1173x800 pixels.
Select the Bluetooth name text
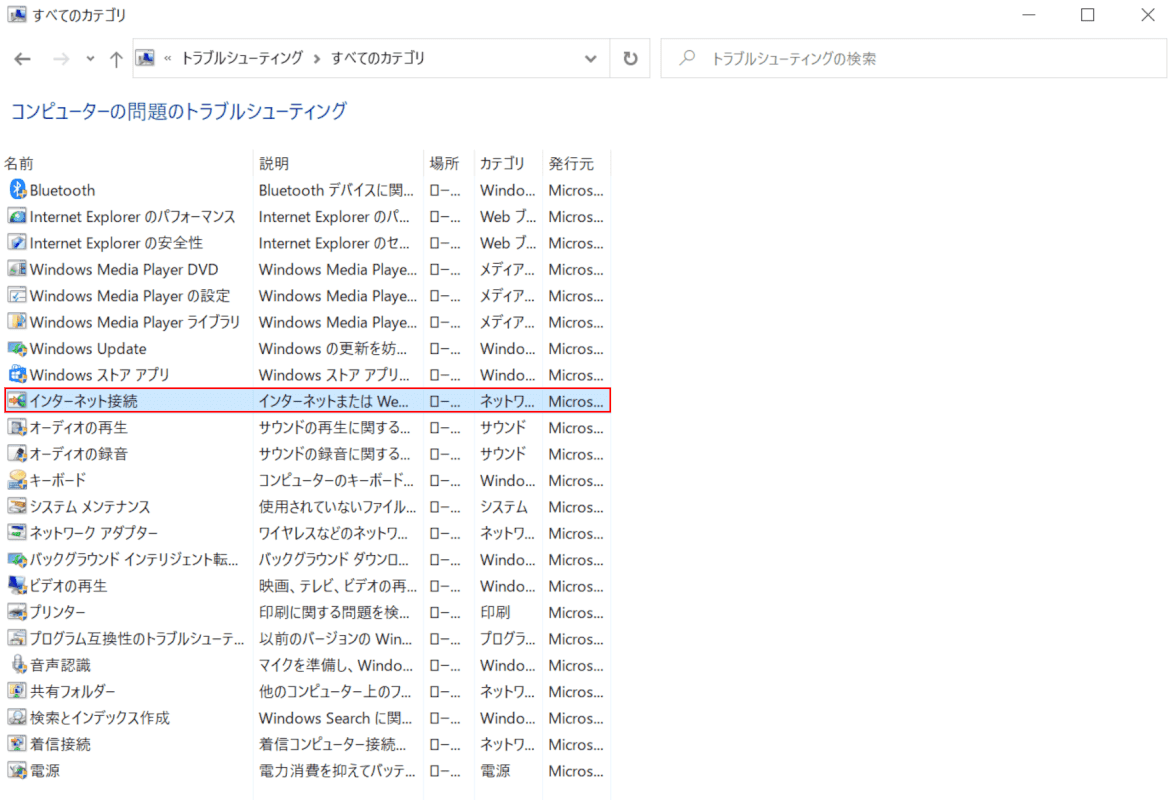click(x=62, y=190)
